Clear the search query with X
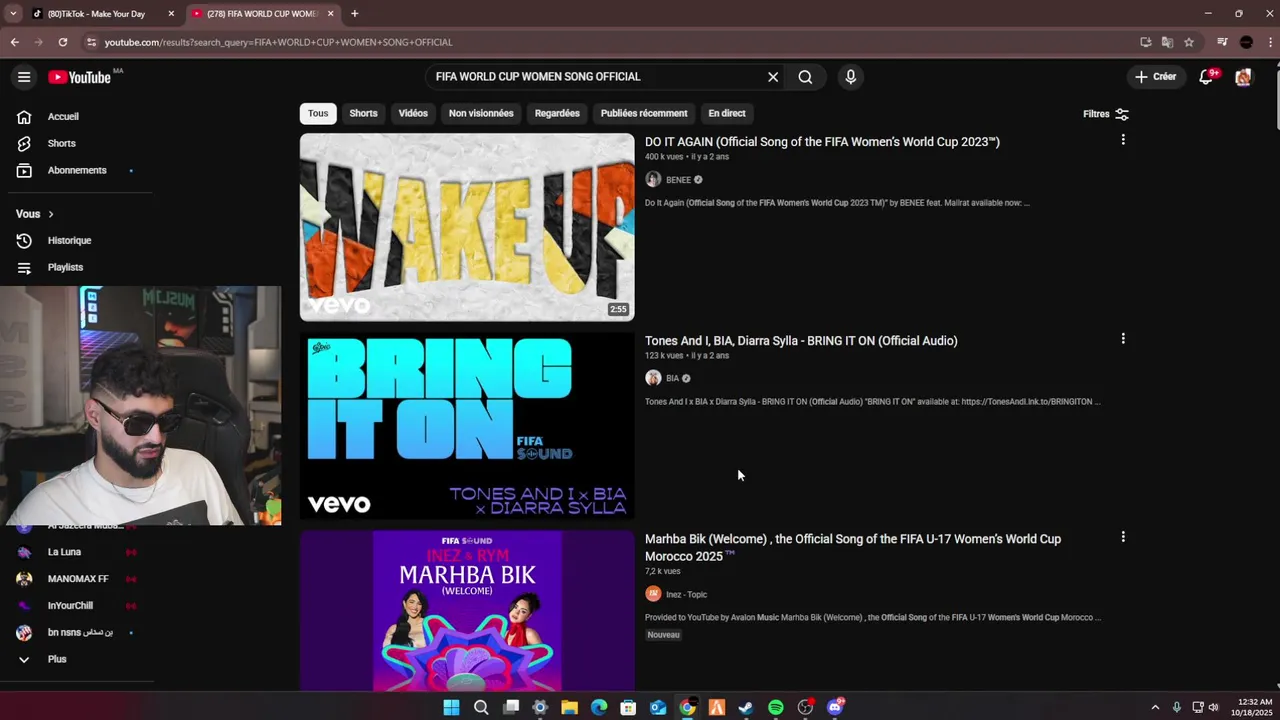 click(773, 77)
